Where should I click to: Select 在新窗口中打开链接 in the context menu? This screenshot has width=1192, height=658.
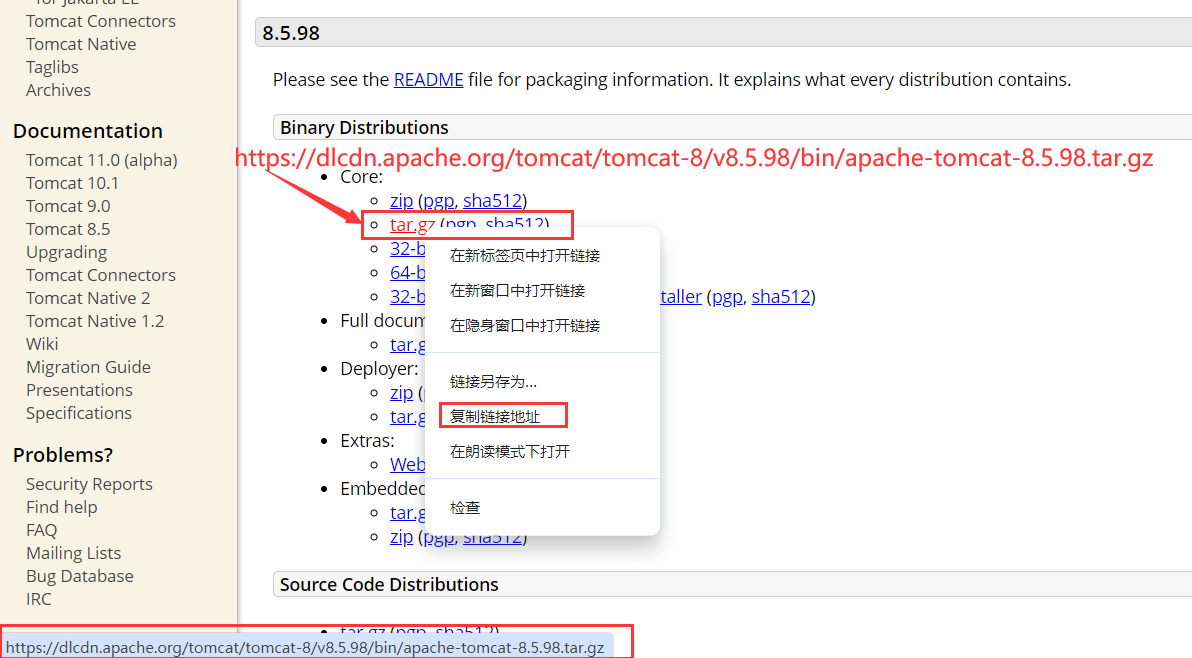[517, 291]
